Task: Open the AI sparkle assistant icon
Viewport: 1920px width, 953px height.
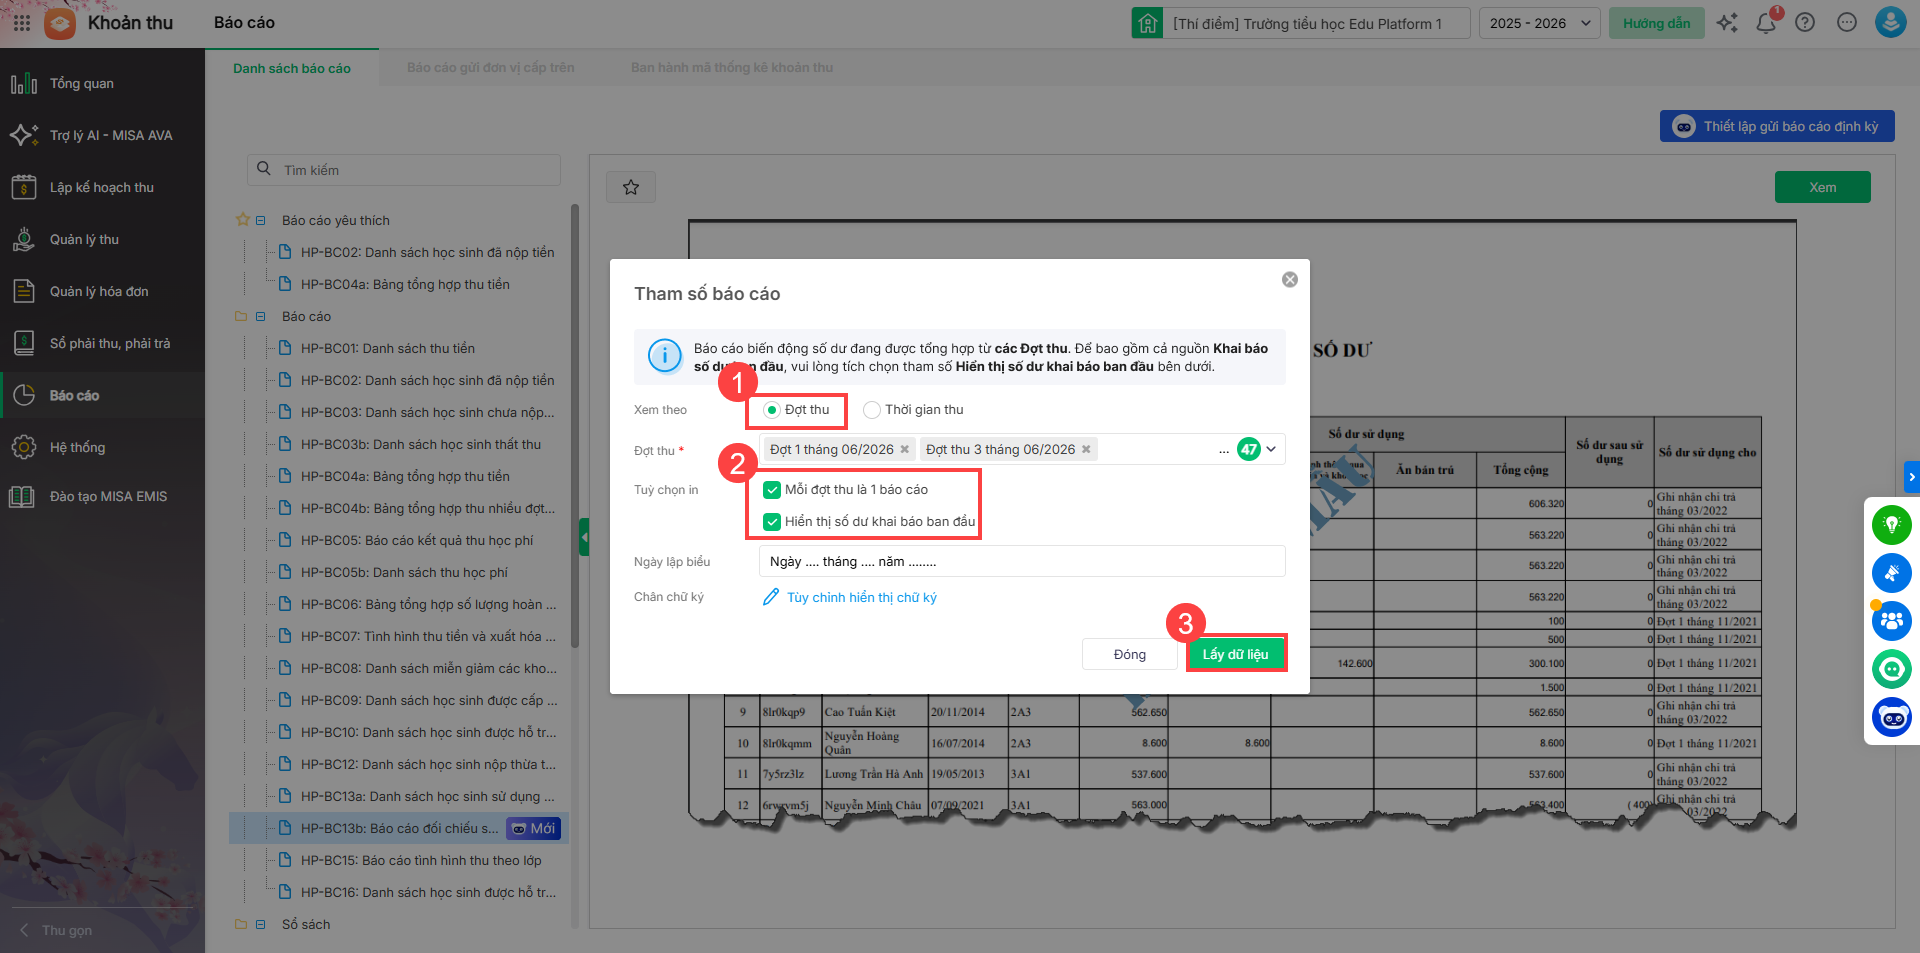Action: (1727, 23)
